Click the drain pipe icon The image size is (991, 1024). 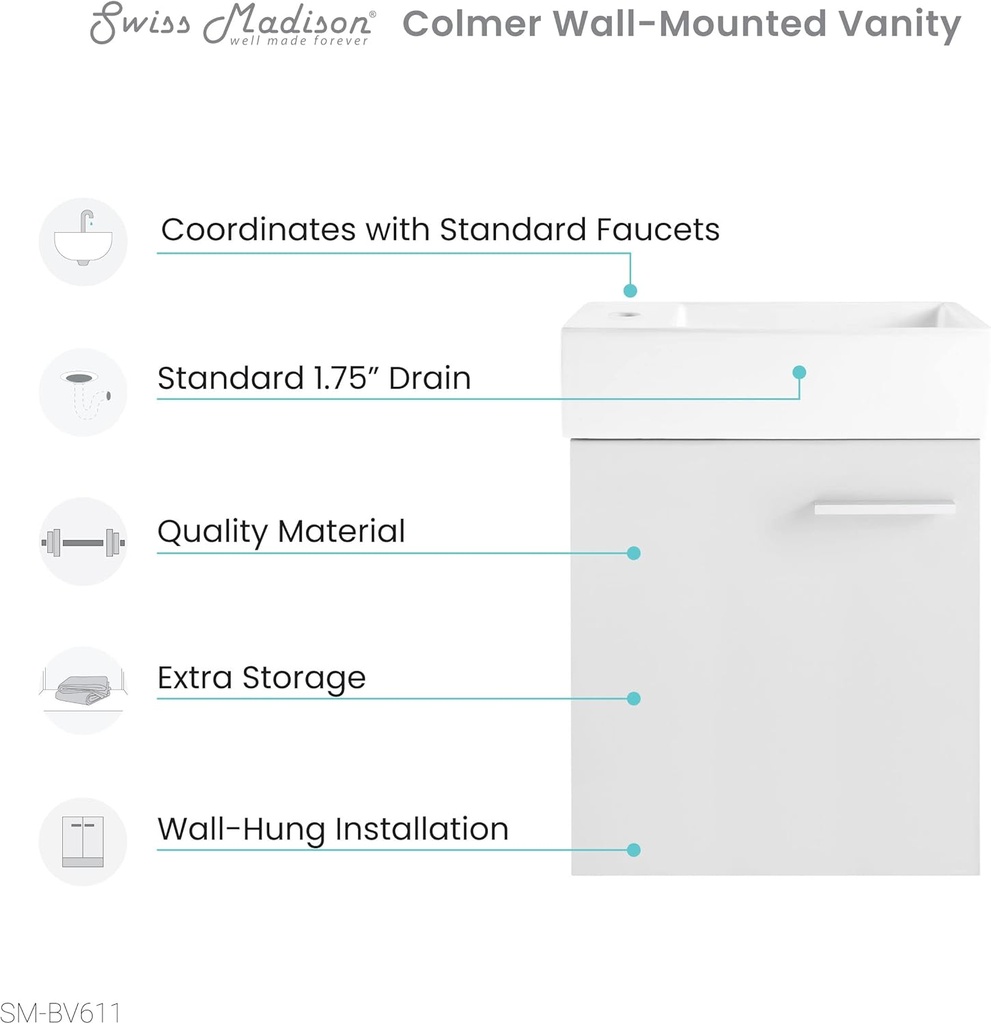point(83,391)
